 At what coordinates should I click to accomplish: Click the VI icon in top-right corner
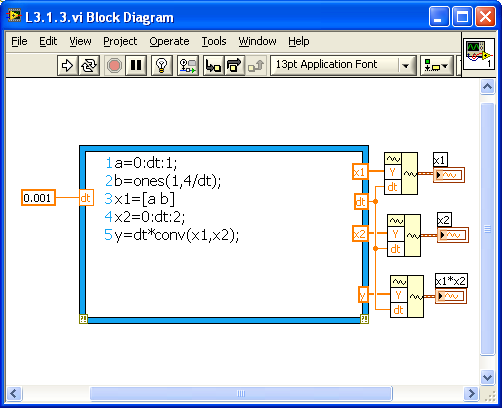[479, 54]
